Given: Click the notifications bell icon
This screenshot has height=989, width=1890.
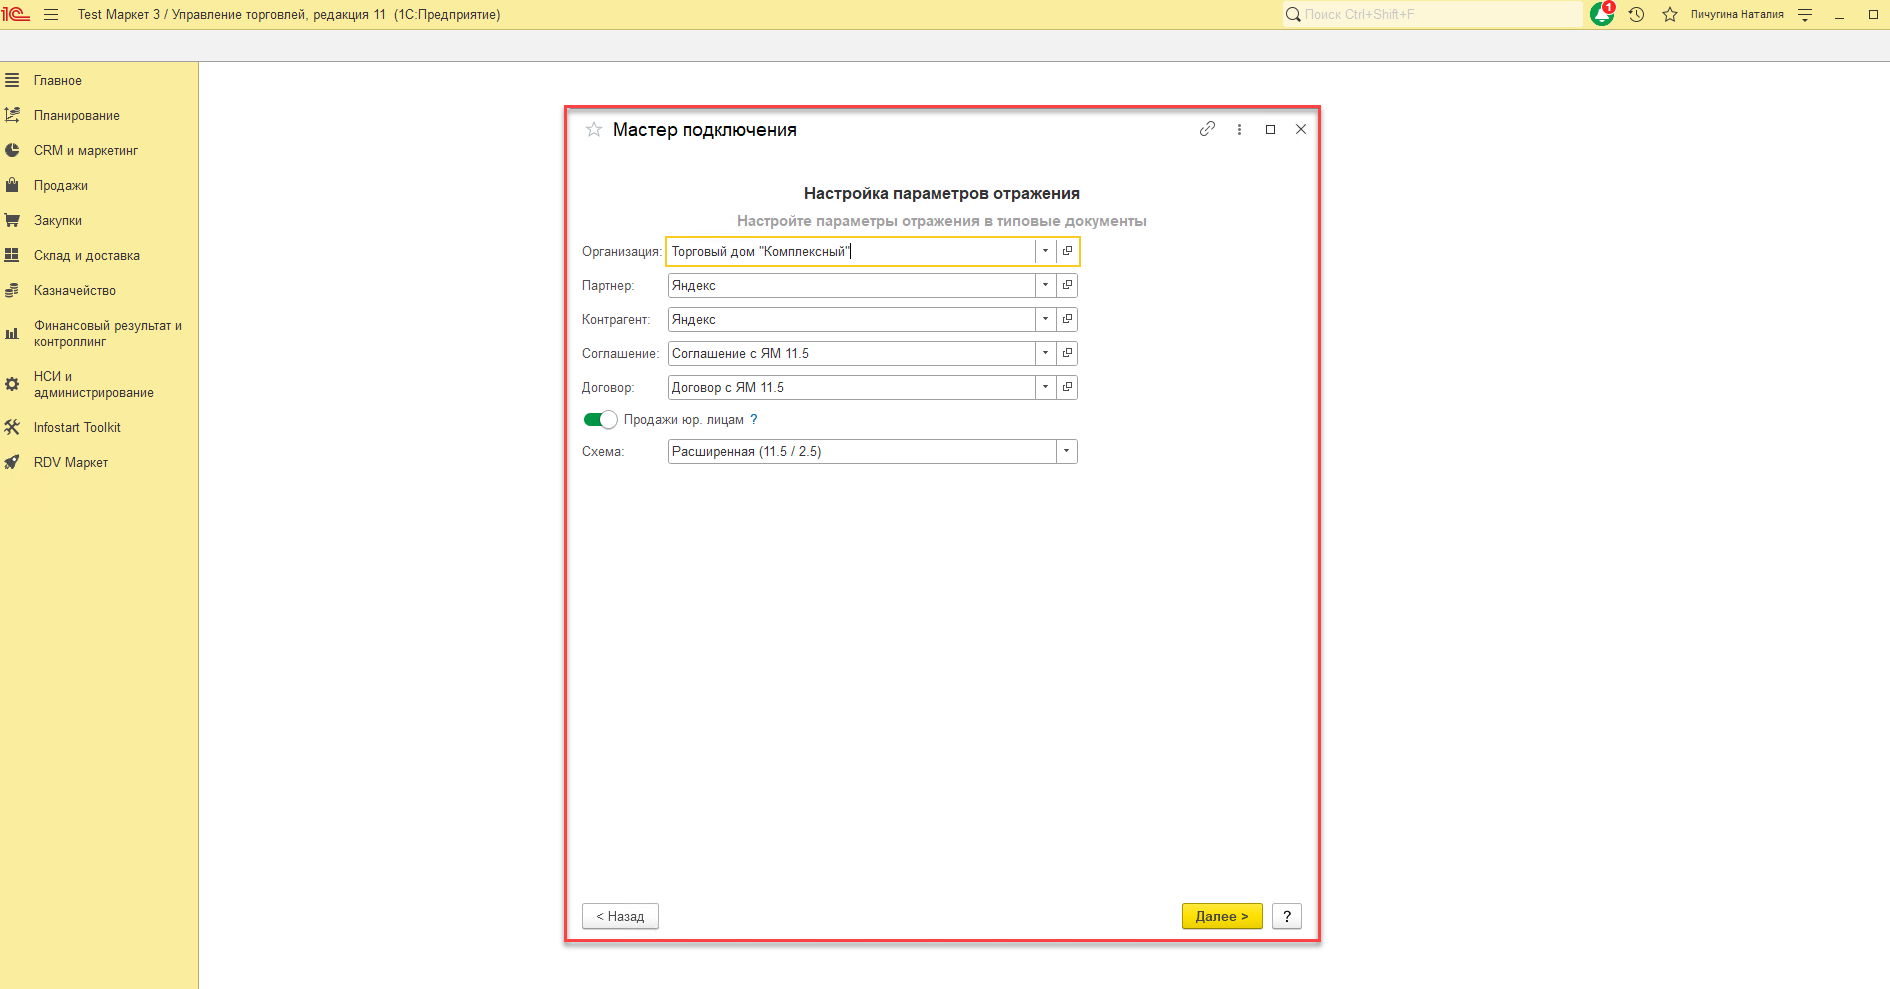Looking at the screenshot, I should point(1601,15).
